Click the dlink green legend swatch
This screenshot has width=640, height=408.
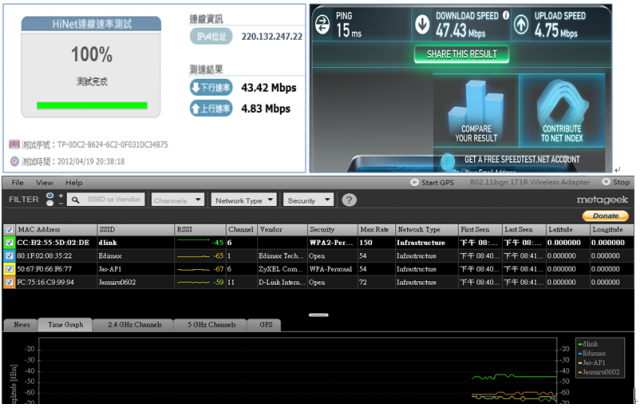pyautogui.click(x=580, y=344)
